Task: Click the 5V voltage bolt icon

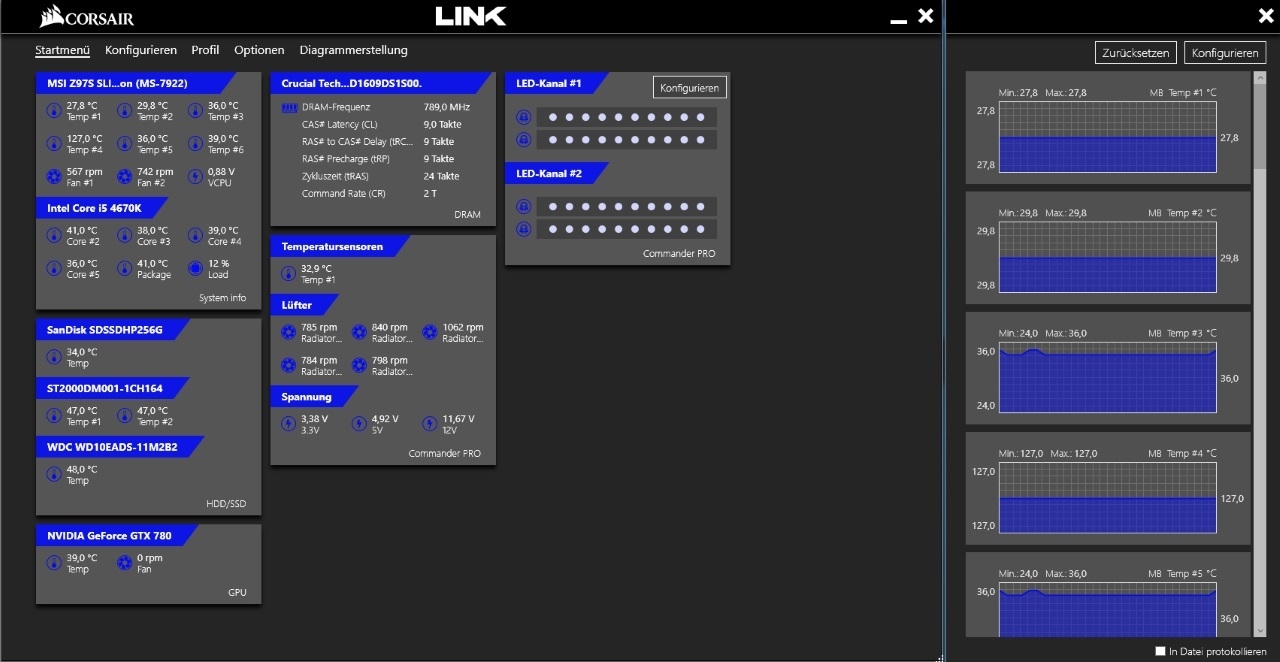Action: (359, 425)
